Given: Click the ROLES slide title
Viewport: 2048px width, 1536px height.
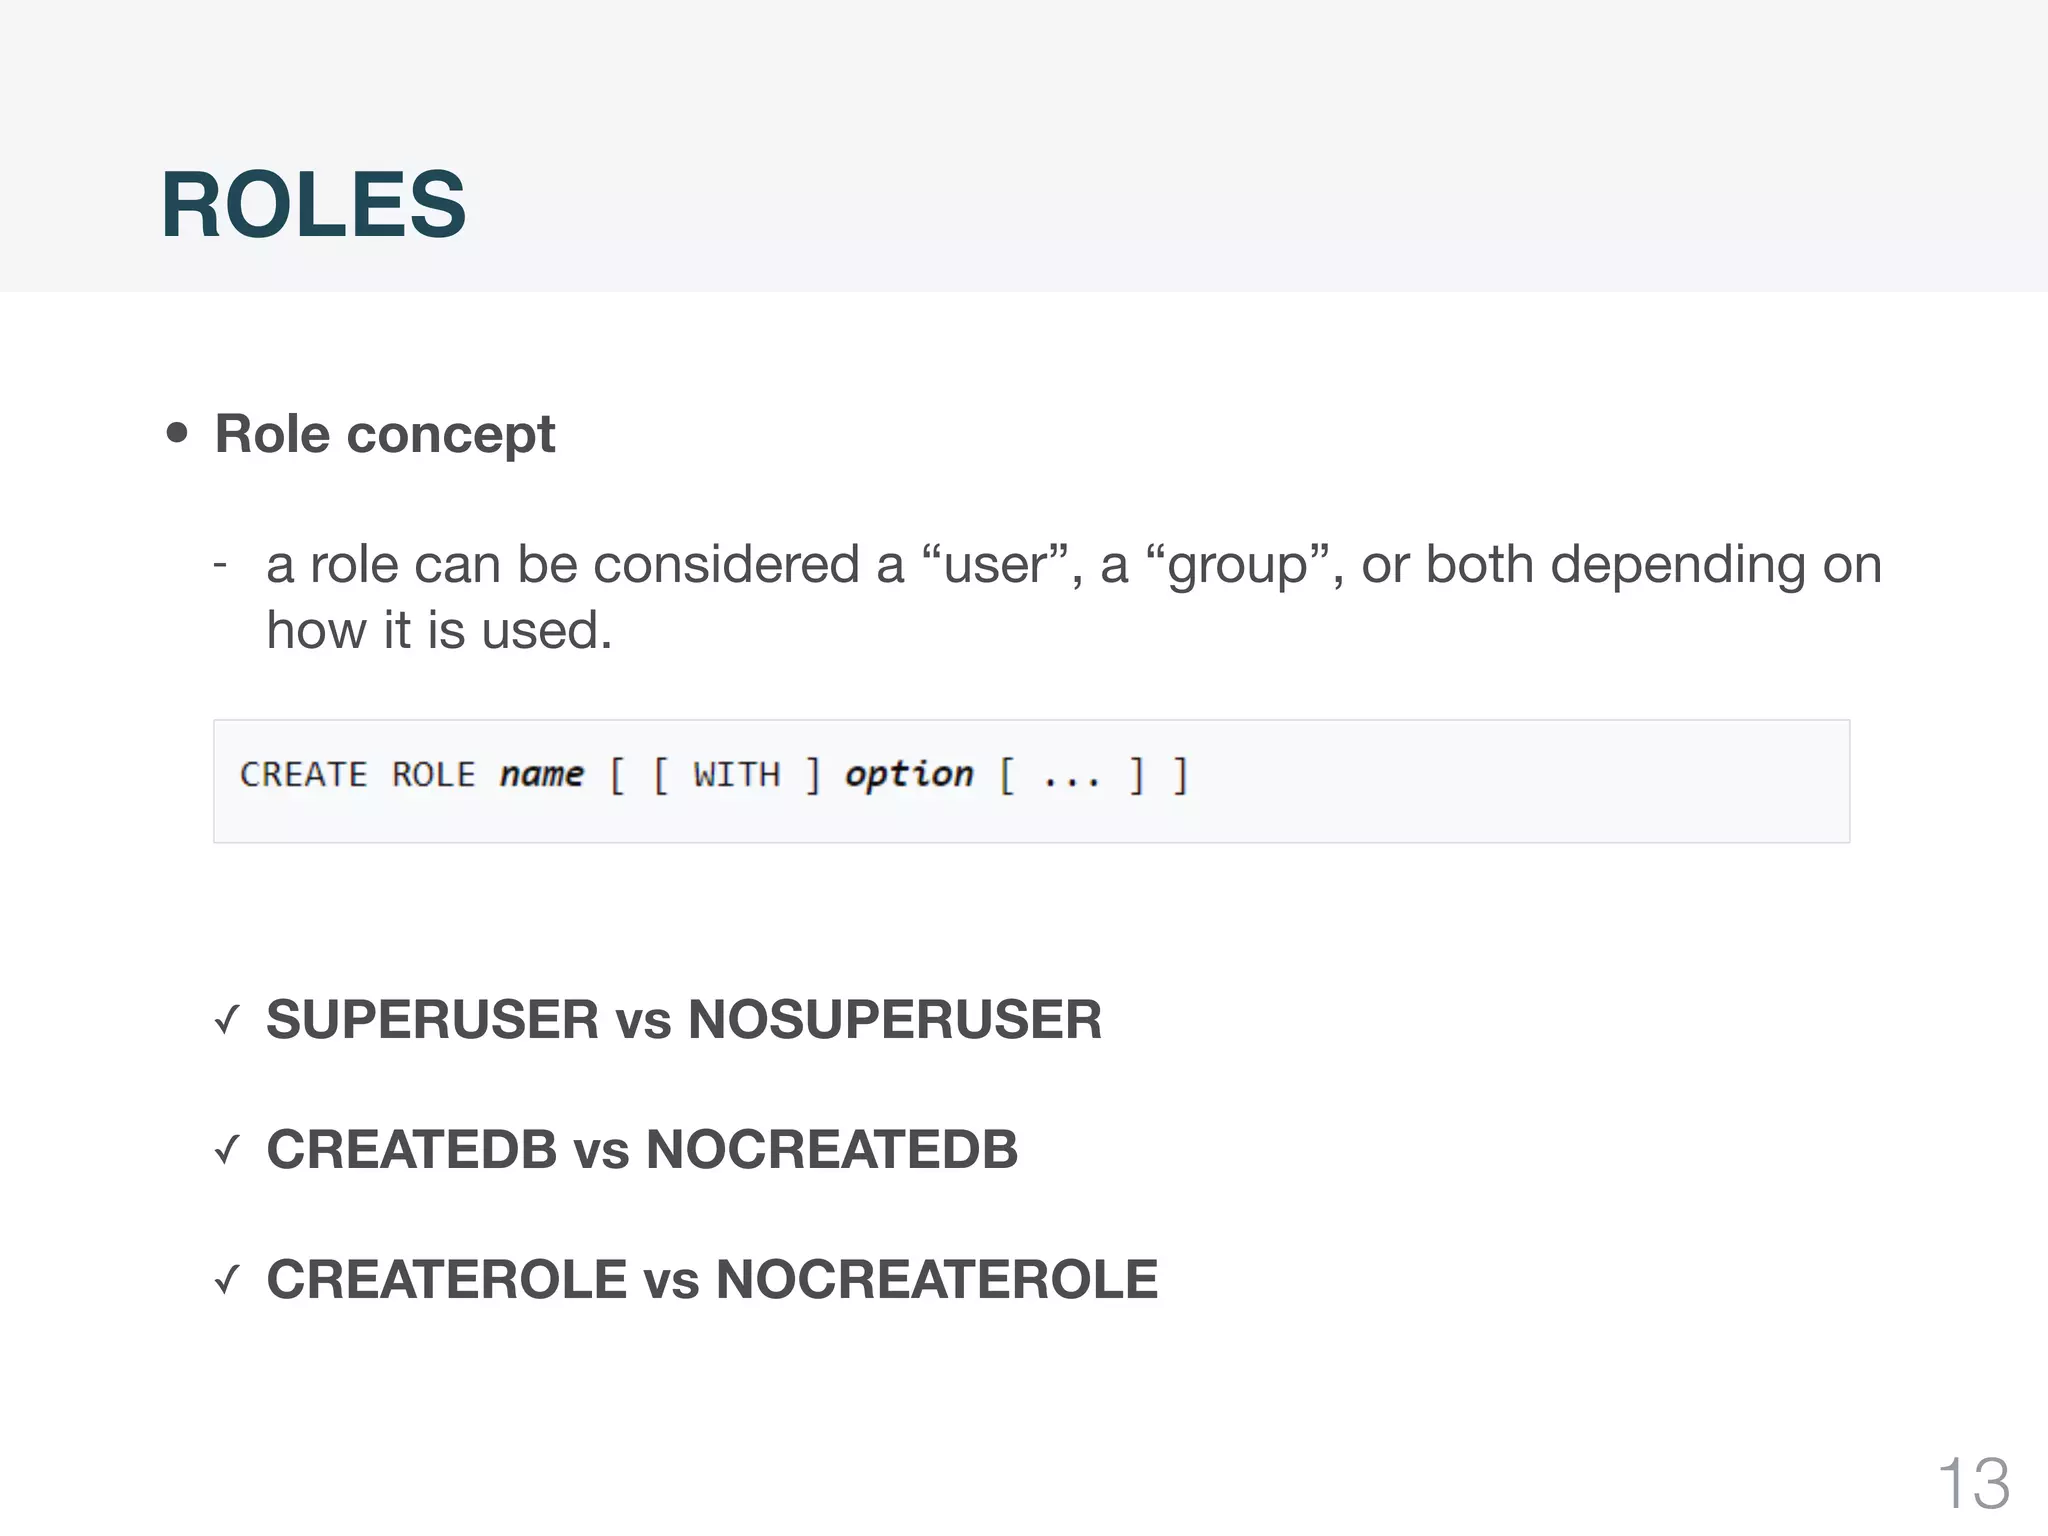Looking at the screenshot, I should click(x=313, y=204).
